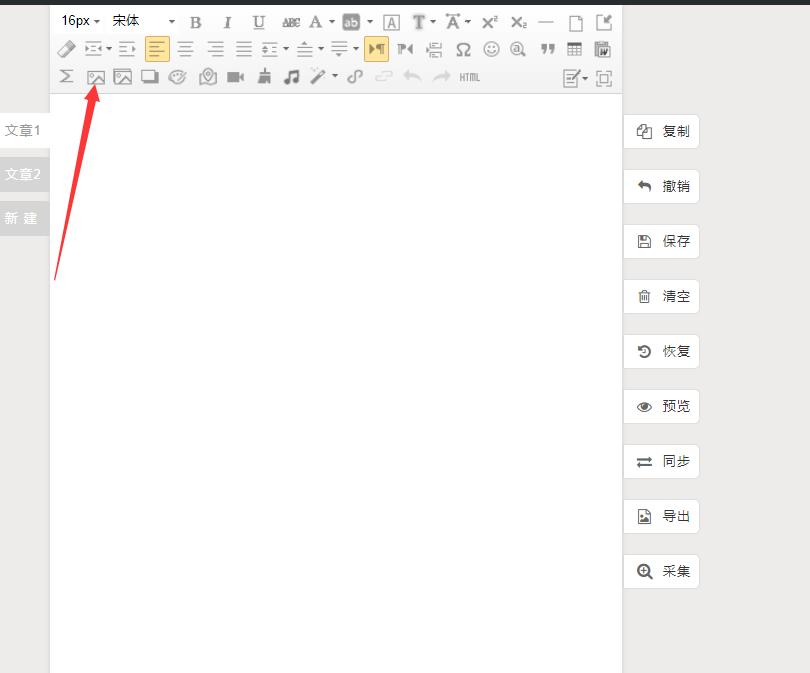The image size is (810, 673).
Task: Set left text alignment
Action: point(157,49)
